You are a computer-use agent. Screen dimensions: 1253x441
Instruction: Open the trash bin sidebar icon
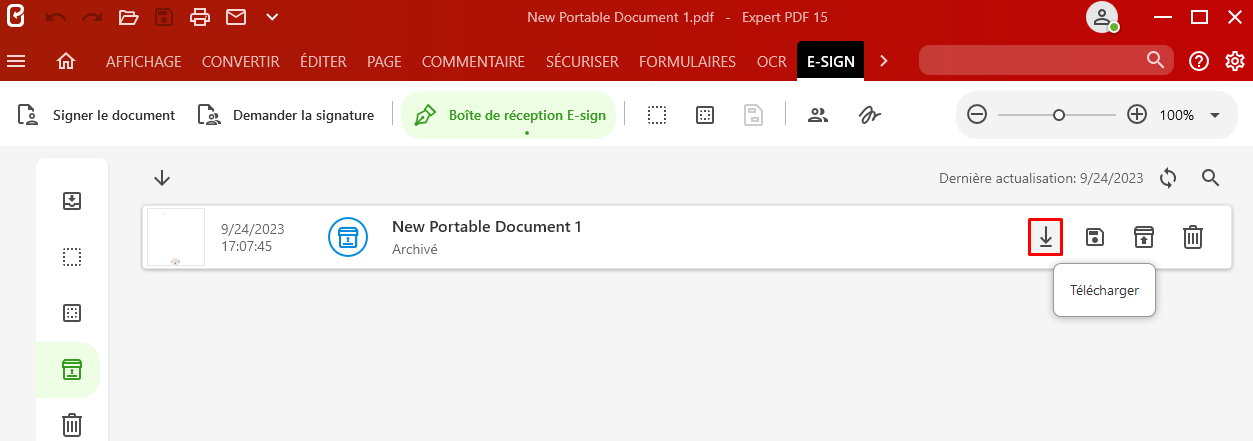pyautogui.click(x=72, y=425)
